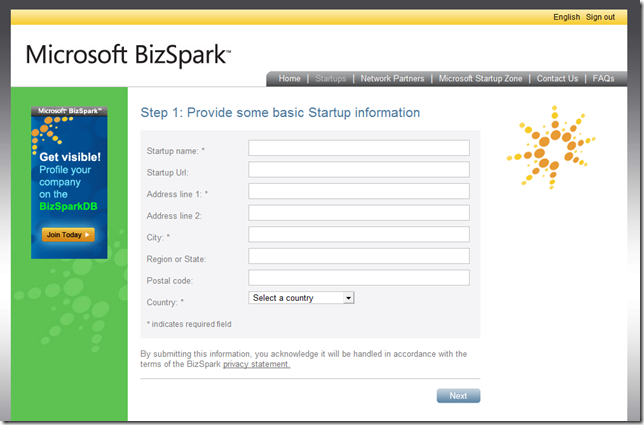Image resolution: width=644 pixels, height=425 pixels.
Task: Click into Address line 2 field
Action: point(359,213)
